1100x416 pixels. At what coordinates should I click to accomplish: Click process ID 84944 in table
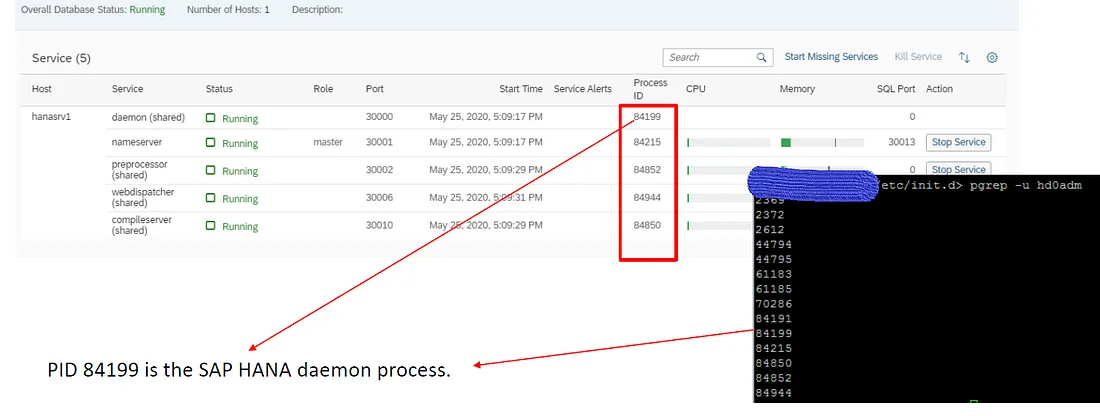click(x=647, y=197)
